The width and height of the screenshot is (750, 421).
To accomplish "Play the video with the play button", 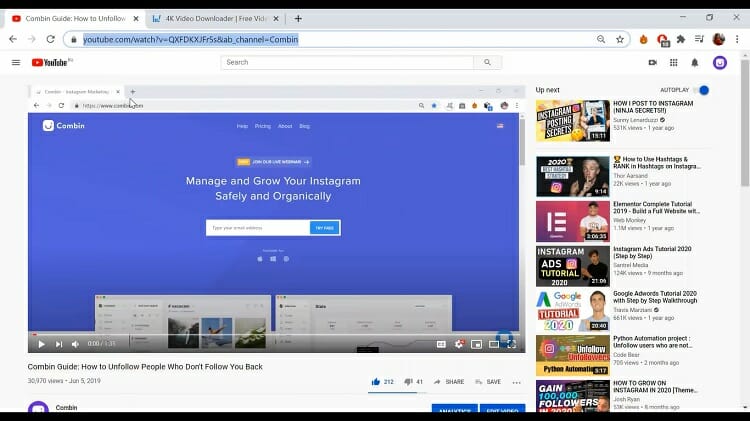I will pyautogui.click(x=42, y=344).
